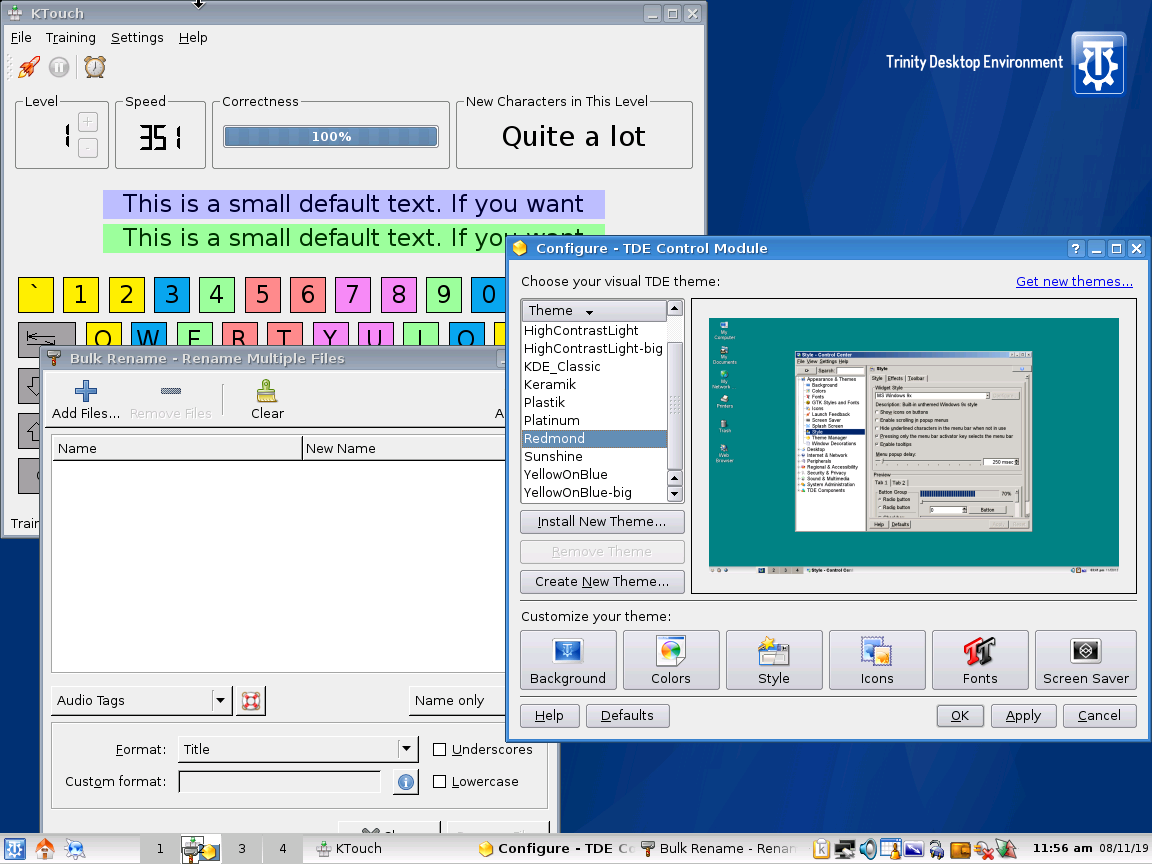The width and height of the screenshot is (1152, 864).
Task: Click the volume speaker tray icon
Action: pos(868,849)
